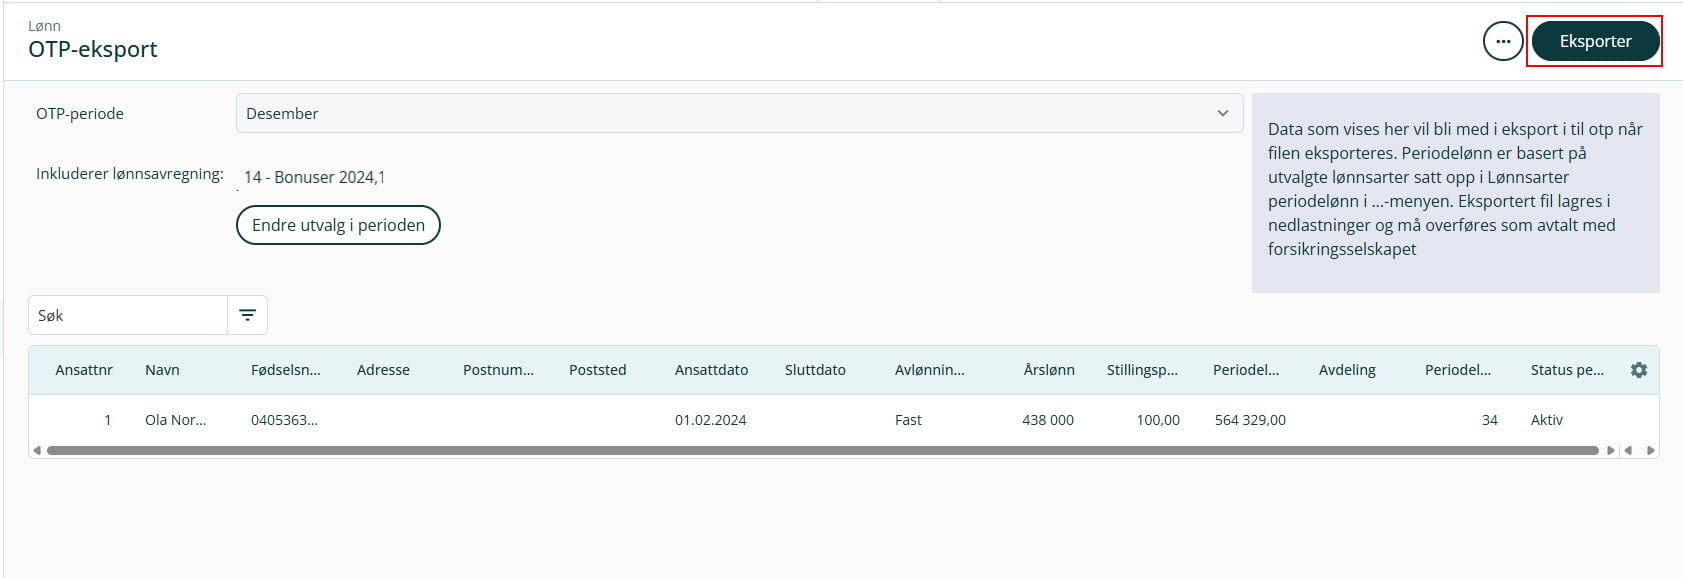Open the three-dots more options menu
Screen dimensions: 1683x578
coord(1502,41)
